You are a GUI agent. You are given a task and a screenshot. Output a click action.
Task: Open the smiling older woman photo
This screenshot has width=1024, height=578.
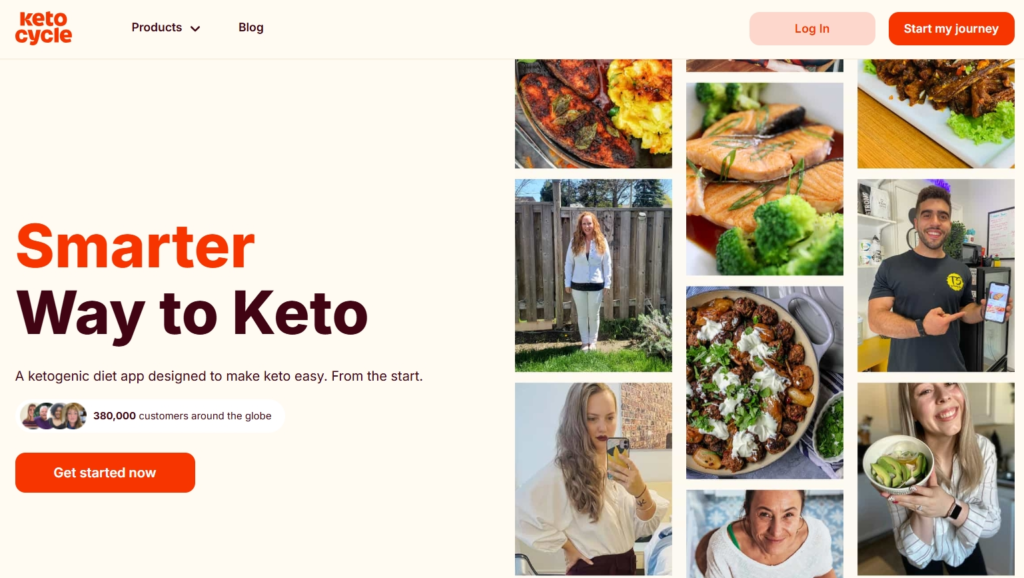coord(764,534)
